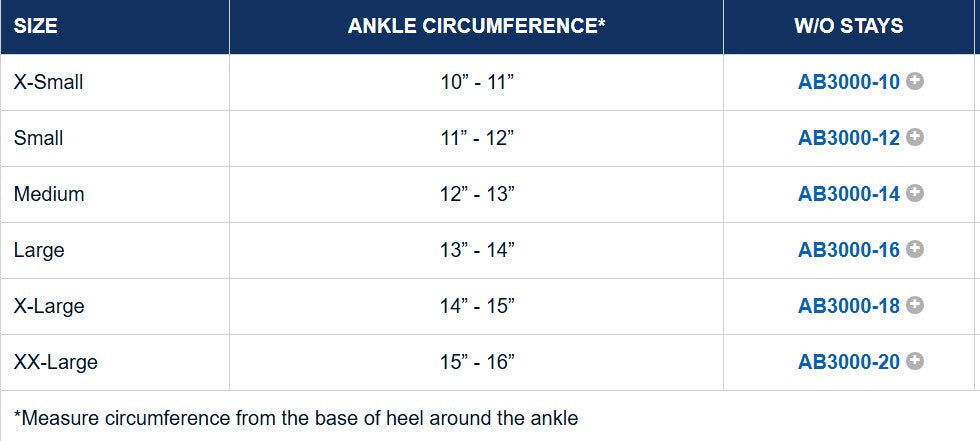Click the SIZE column header
980x441 pixels.
tap(36, 27)
